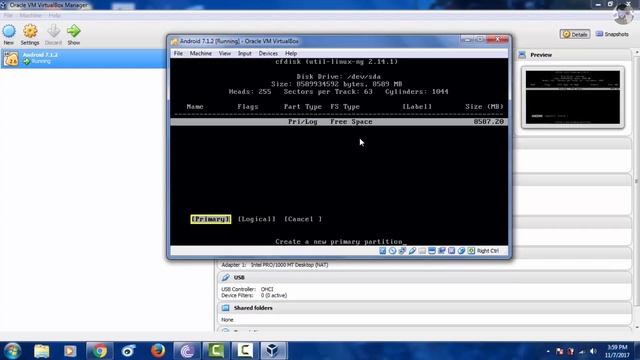The width and height of the screenshot is (640, 360).
Task: Click the USB section icon in the details pane
Action: [x=226, y=278]
